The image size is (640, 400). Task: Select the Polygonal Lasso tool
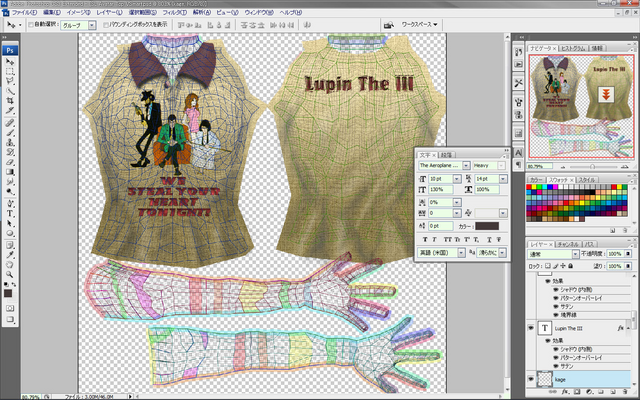pyautogui.click(x=10, y=81)
